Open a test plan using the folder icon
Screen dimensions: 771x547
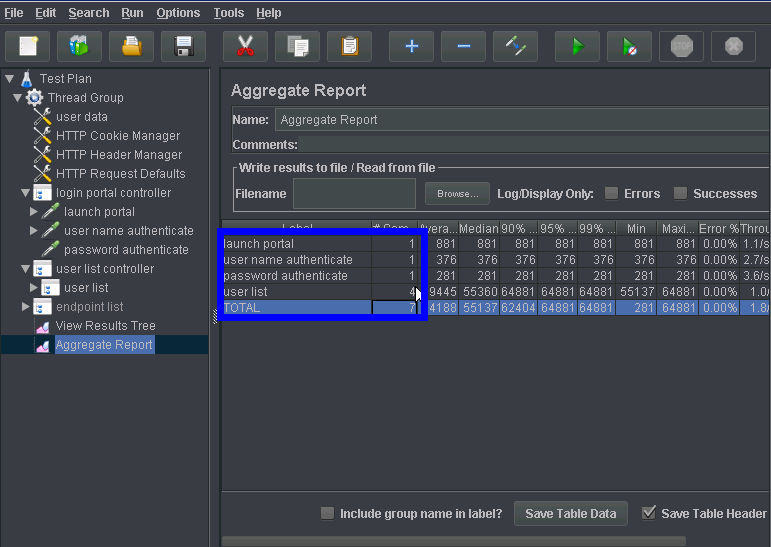click(131, 46)
